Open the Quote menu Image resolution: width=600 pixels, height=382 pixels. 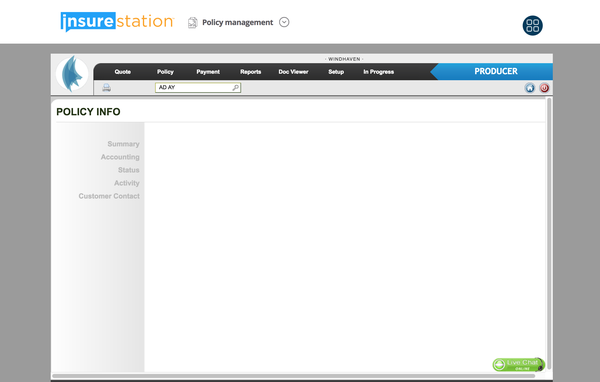coord(122,72)
